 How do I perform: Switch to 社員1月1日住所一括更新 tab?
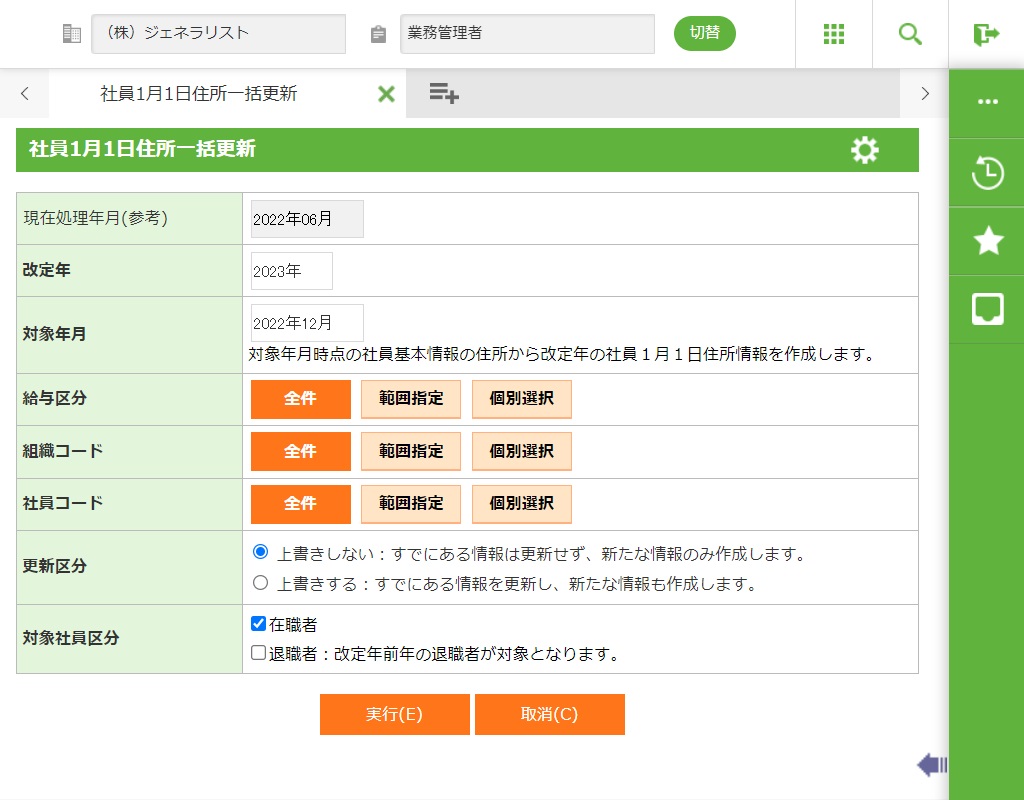[199, 94]
